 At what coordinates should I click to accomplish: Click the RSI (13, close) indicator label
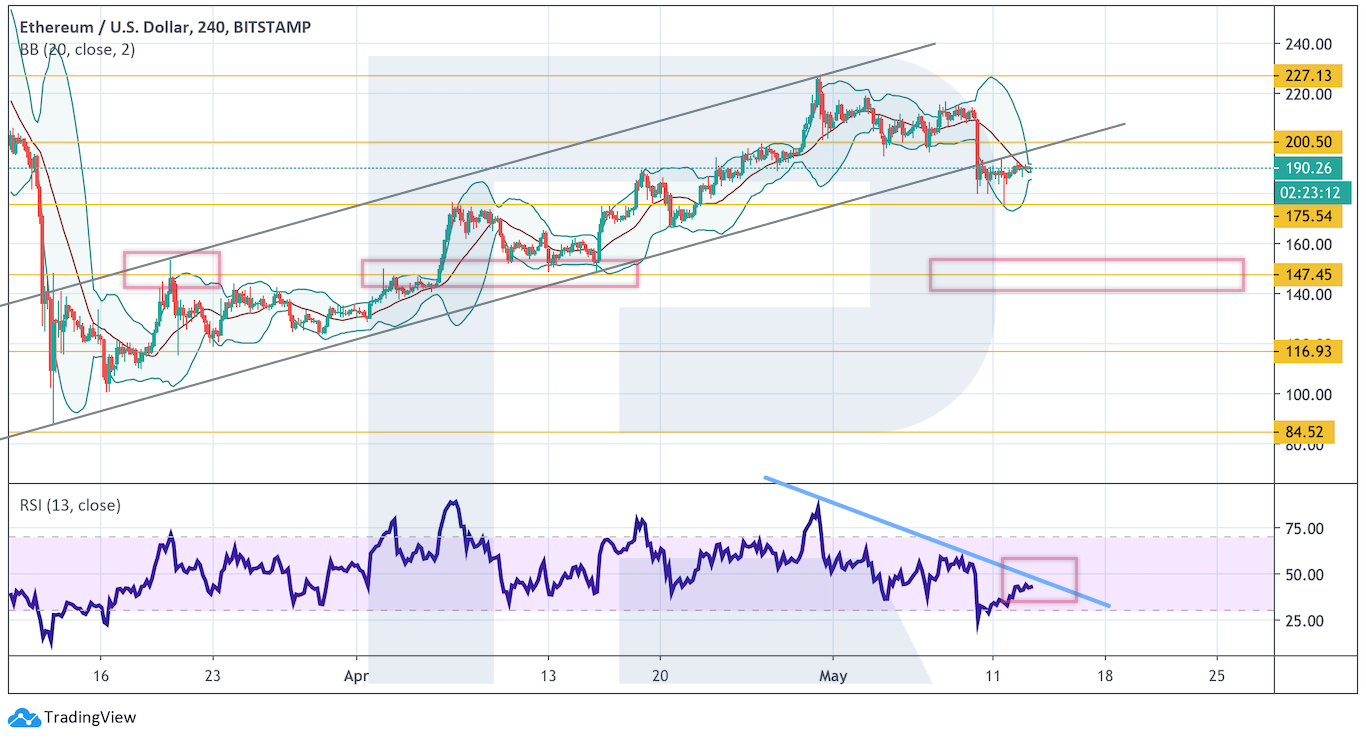click(x=70, y=505)
